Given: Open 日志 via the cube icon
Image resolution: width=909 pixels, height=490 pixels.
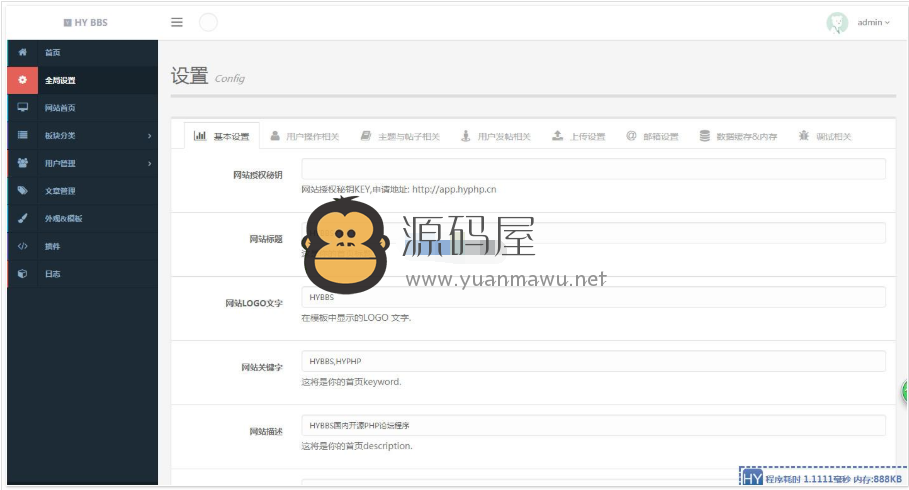Looking at the screenshot, I should (23, 273).
